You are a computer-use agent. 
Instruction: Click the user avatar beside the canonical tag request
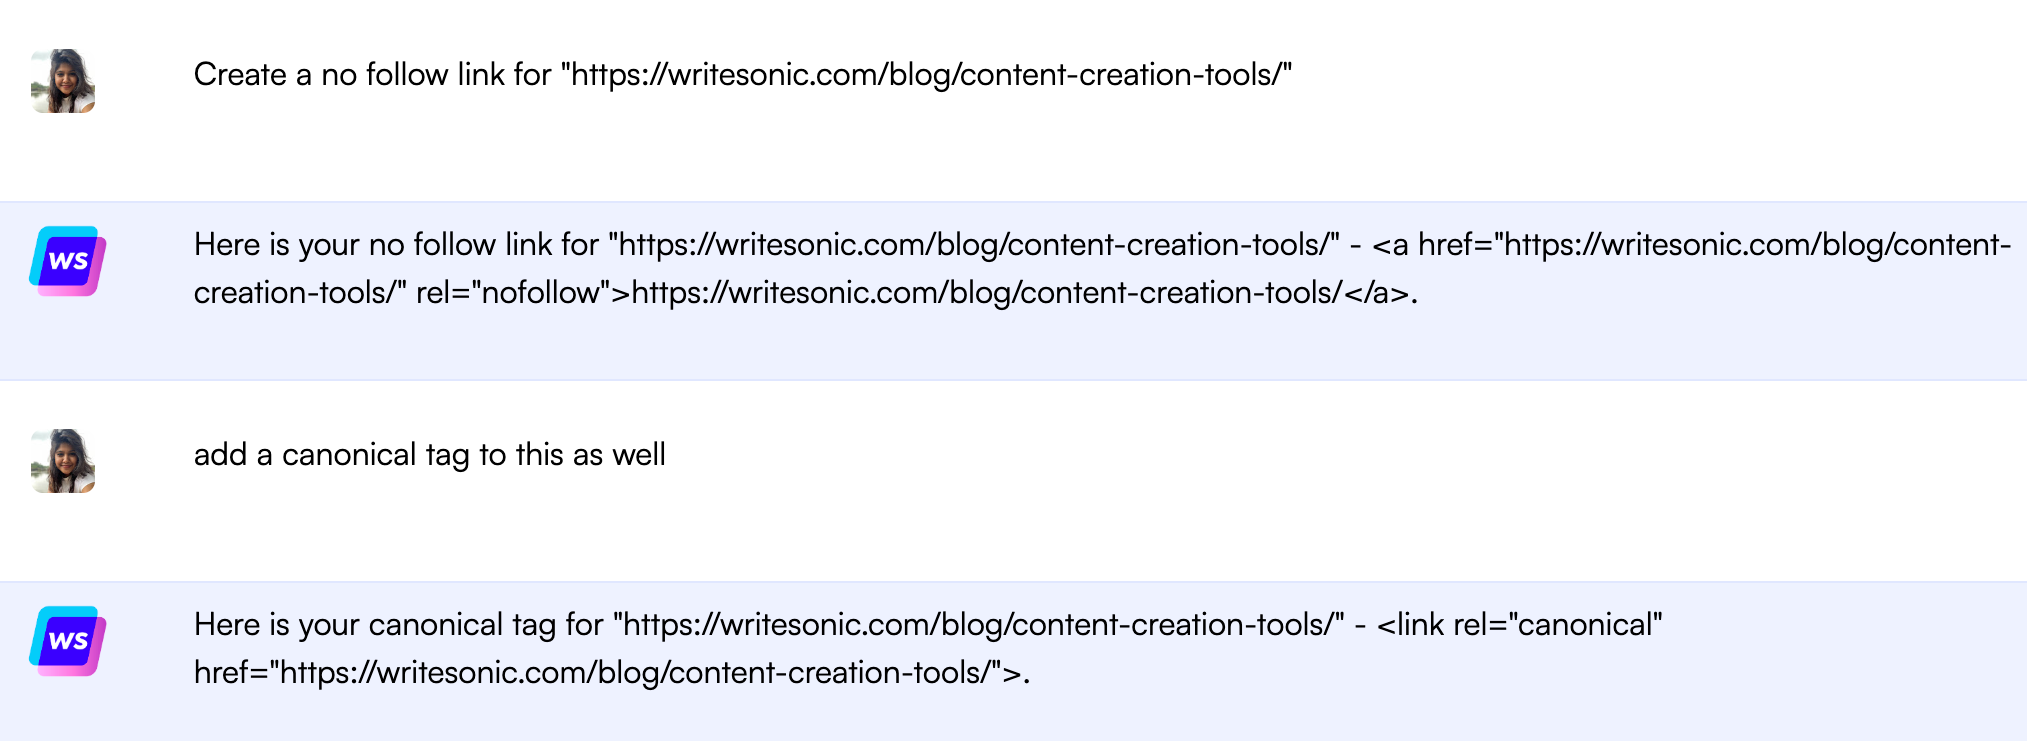63,461
